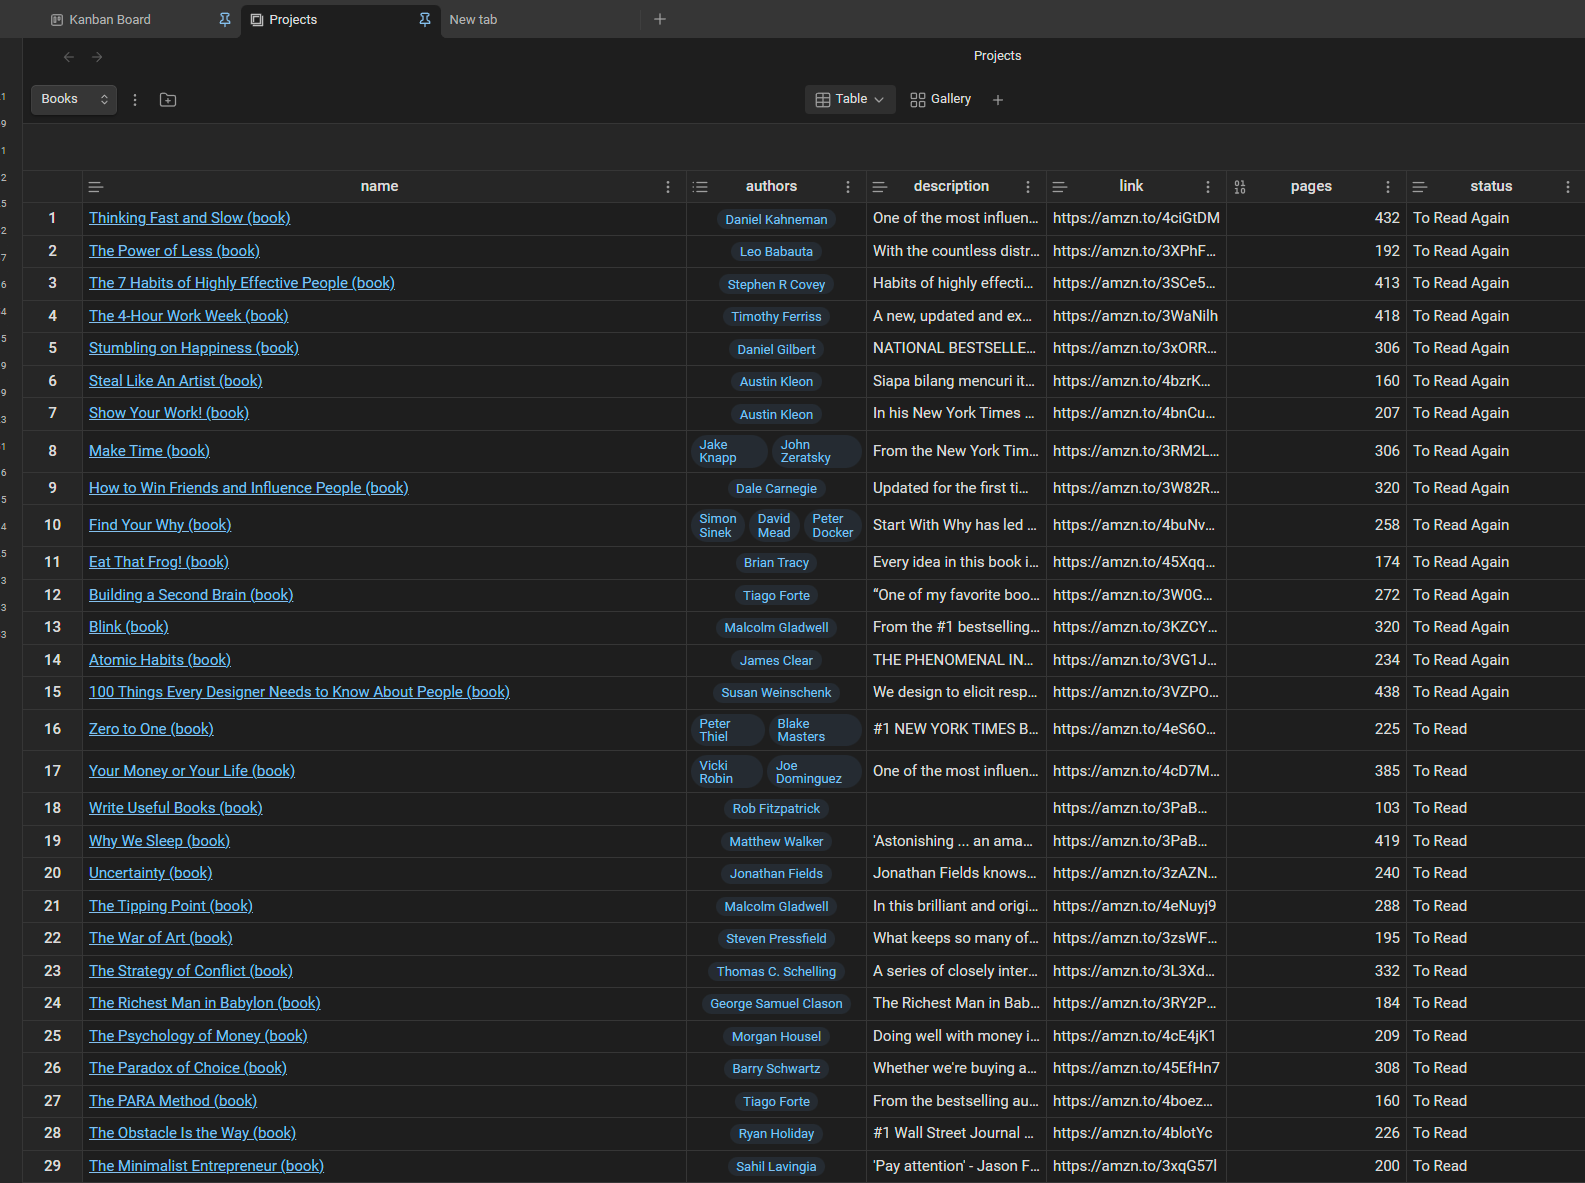Navigate back with the left arrow
This screenshot has height=1183, width=1585.
(69, 57)
